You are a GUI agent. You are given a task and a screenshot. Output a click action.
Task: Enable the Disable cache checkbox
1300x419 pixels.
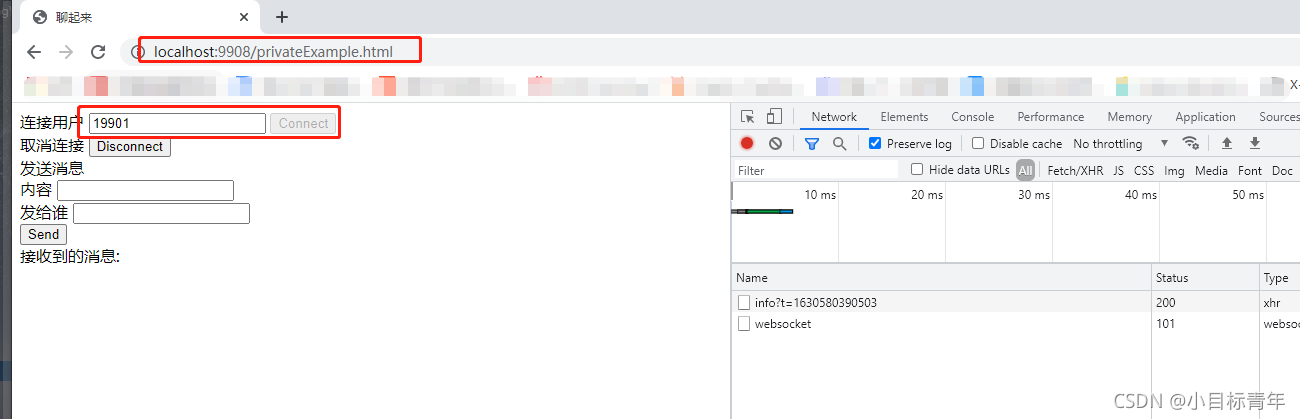pyautogui.click(x=978, y=143)
